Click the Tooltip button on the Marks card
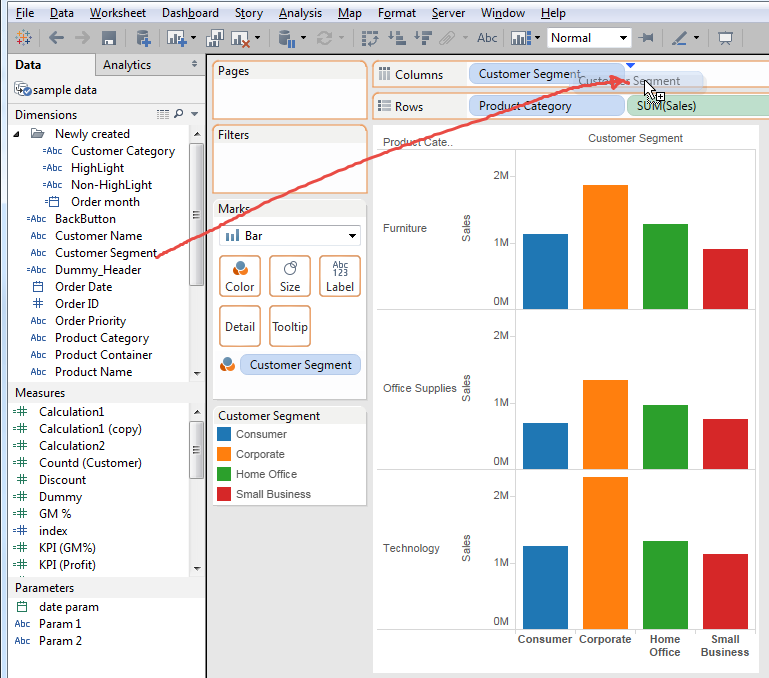The width and height of the screenshot is (769, 678). (290, 326)
